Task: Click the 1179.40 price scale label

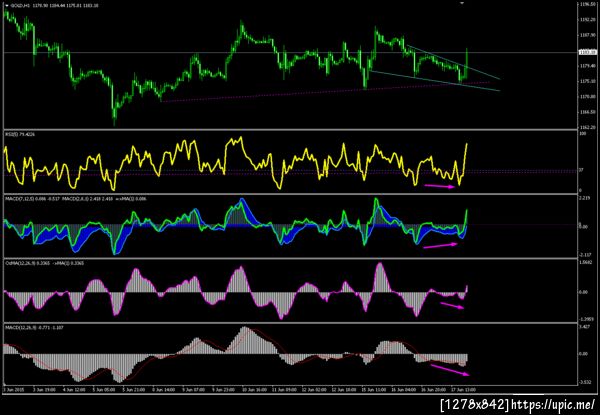Action: coord(587,66)
